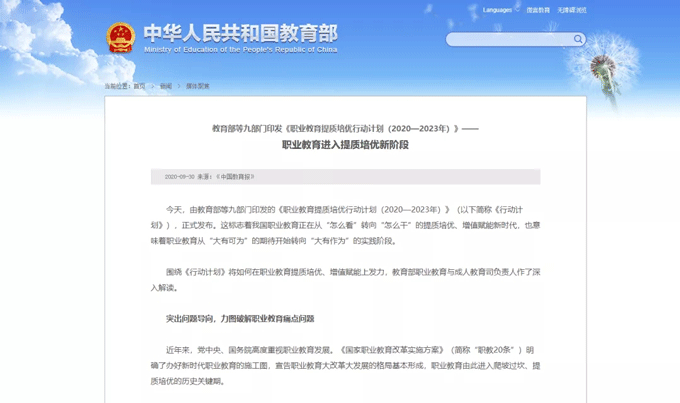
Task: Click the national emblem logo
Action: (x=121, y=38)
